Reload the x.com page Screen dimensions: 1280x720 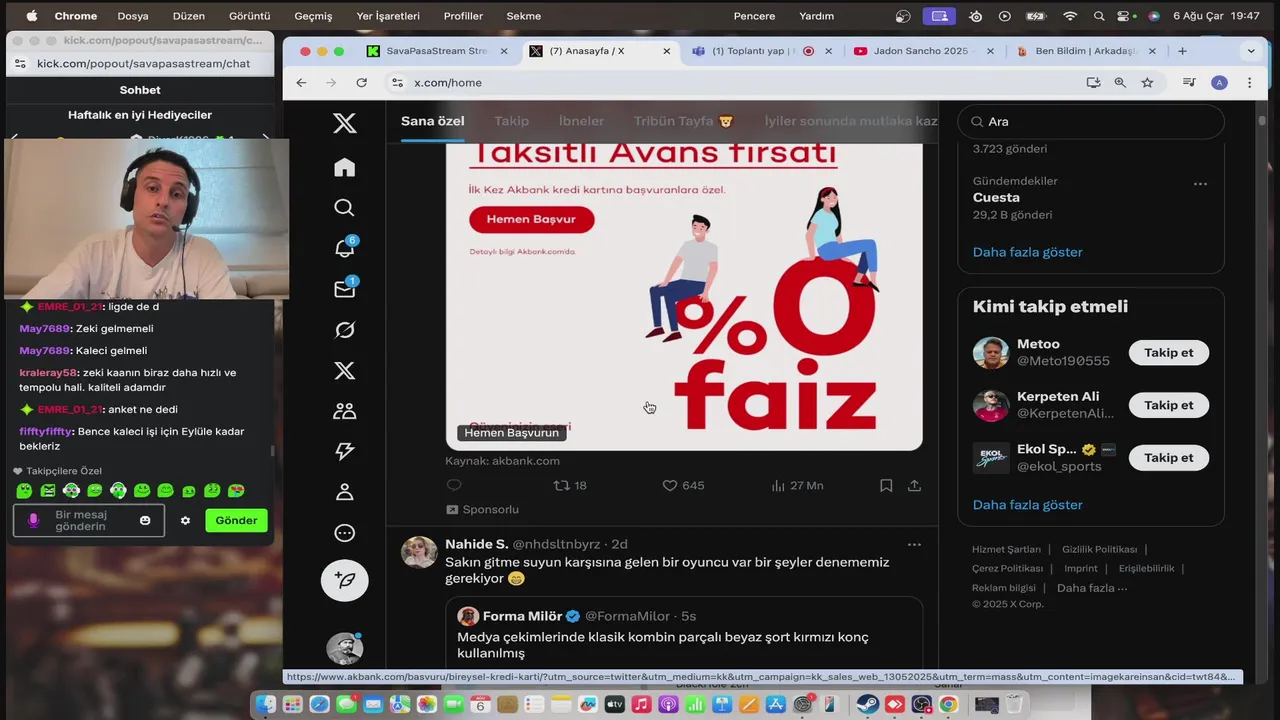point(361,83)
